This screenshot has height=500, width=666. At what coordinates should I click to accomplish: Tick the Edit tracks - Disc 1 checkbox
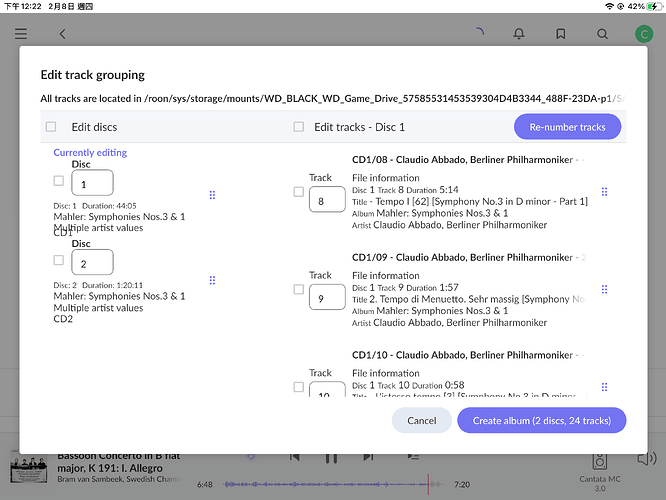click(x=299, y=127)
